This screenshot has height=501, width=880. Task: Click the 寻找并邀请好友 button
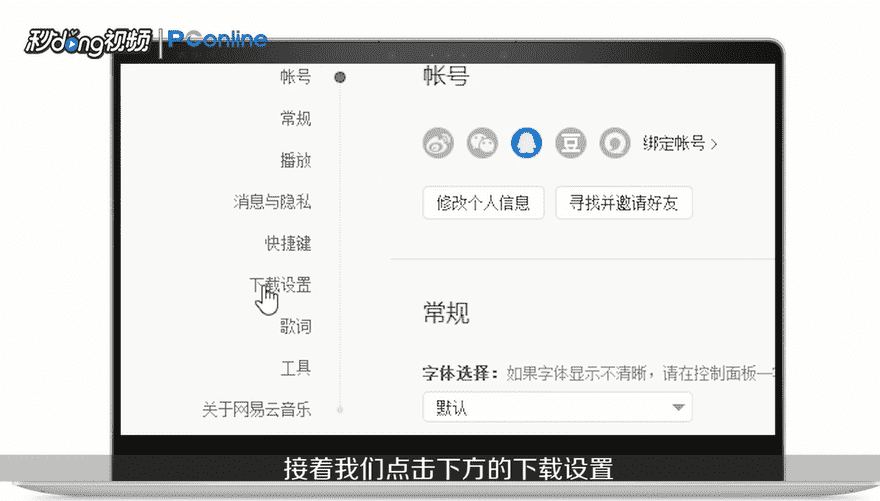pos(624,203)
